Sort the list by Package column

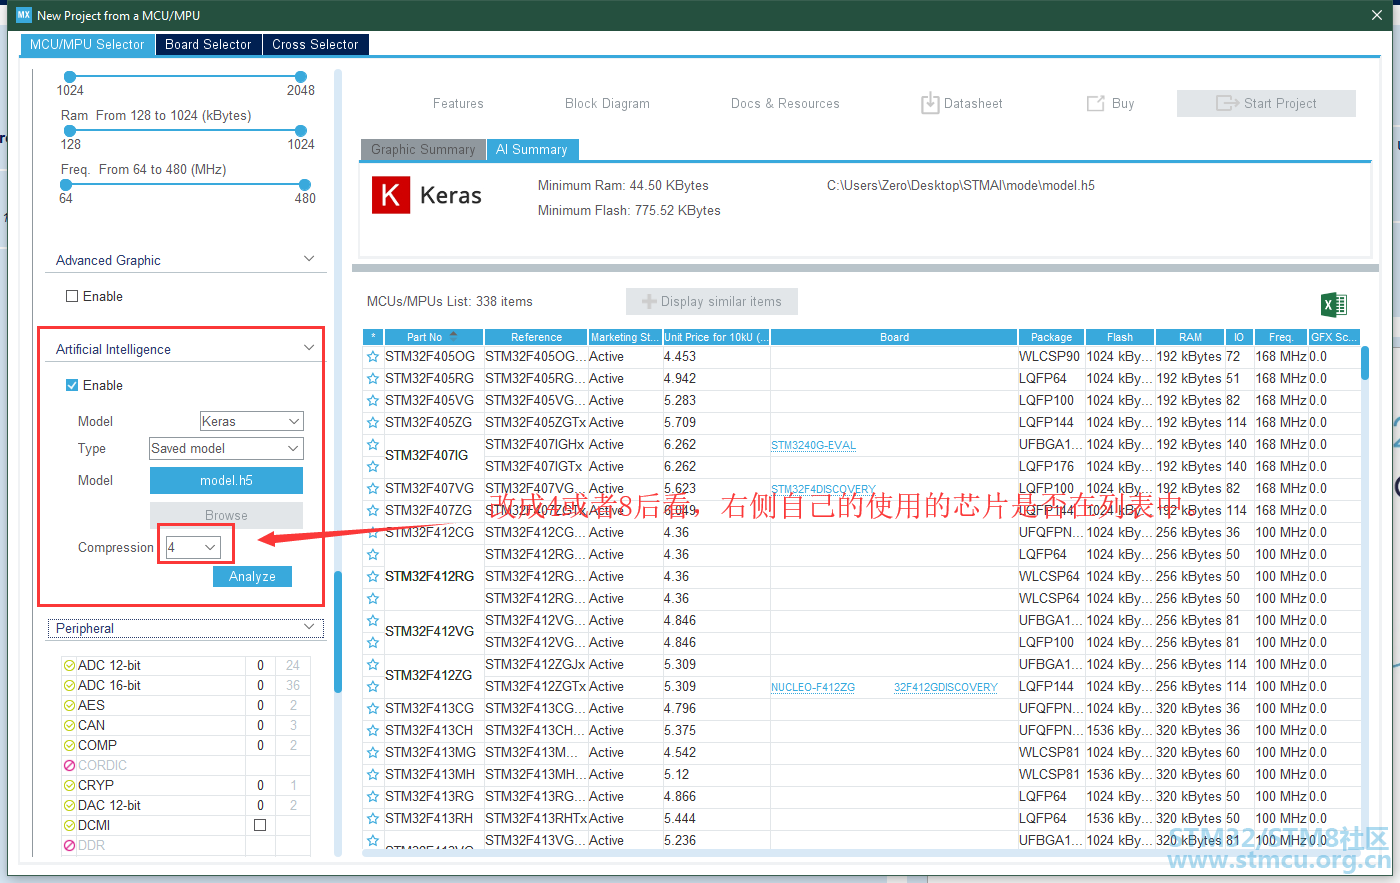pyautogui.click(x=1051, y=337)
